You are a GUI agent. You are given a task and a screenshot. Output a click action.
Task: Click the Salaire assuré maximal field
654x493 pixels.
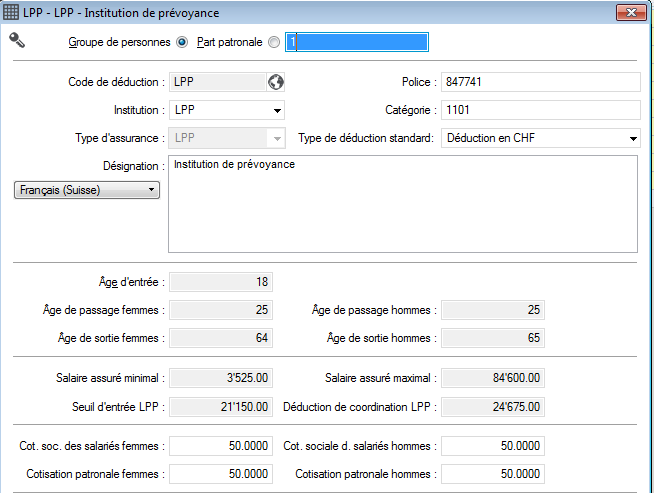pyautogui.click(x=493, y=378)
